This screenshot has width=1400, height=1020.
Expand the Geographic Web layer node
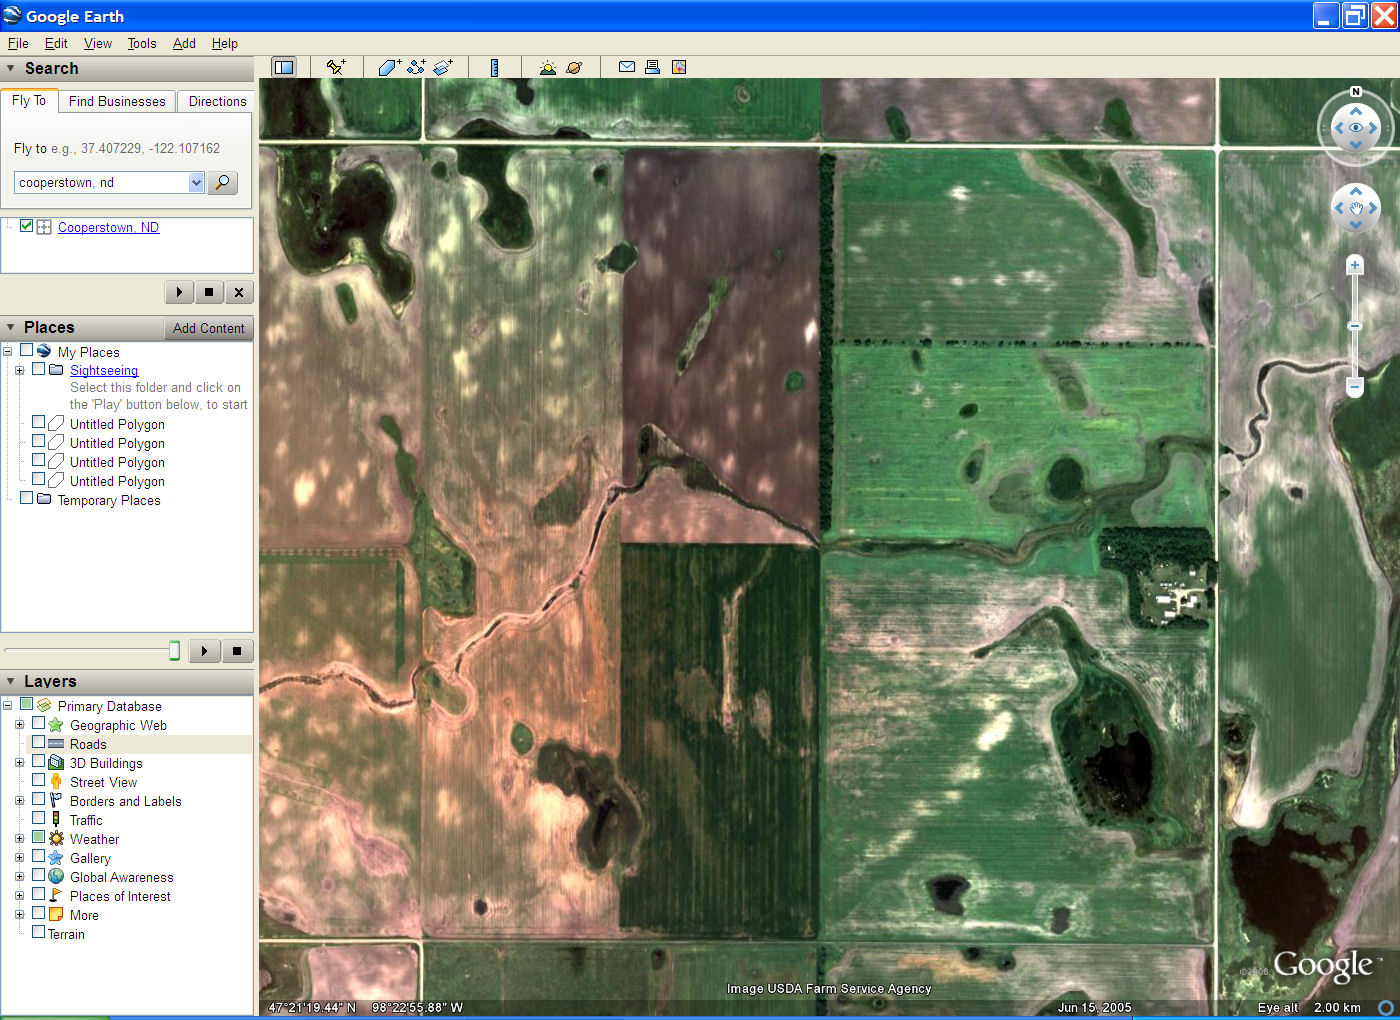19,724
